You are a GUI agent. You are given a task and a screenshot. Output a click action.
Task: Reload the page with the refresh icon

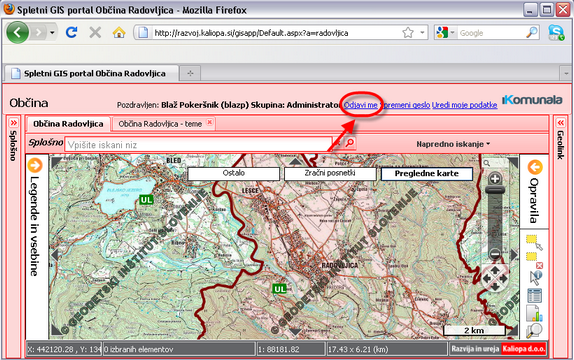pos(71,33)
